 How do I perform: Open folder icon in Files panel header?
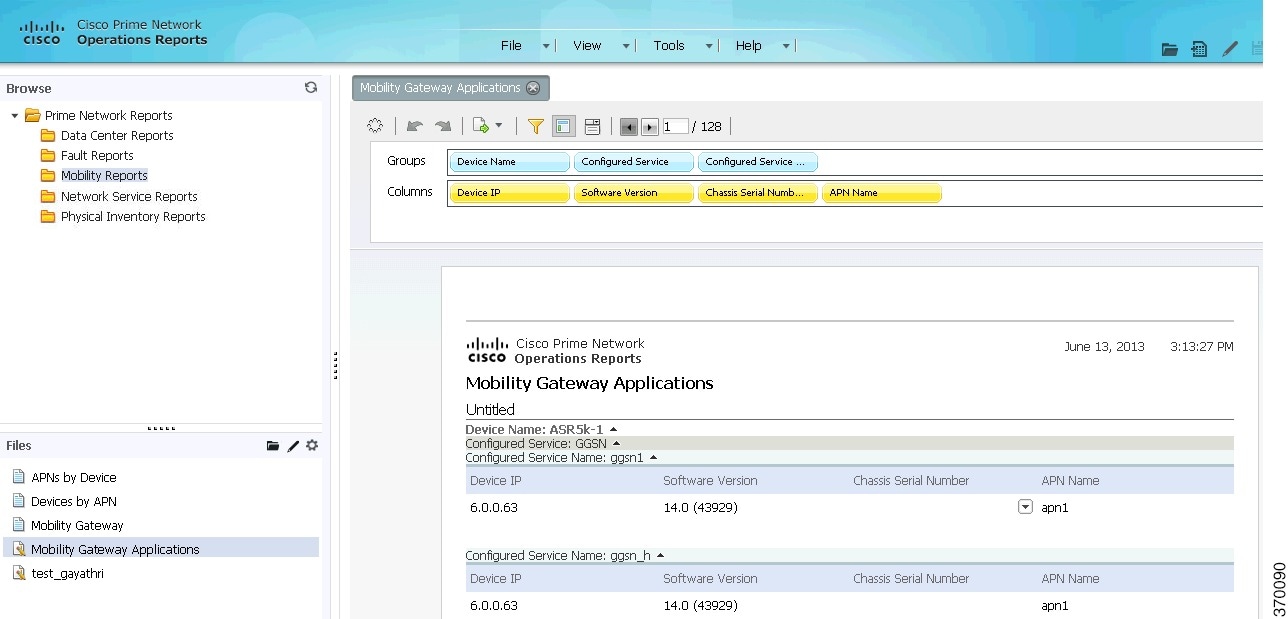pyautogui.click(x=273, y=446)
